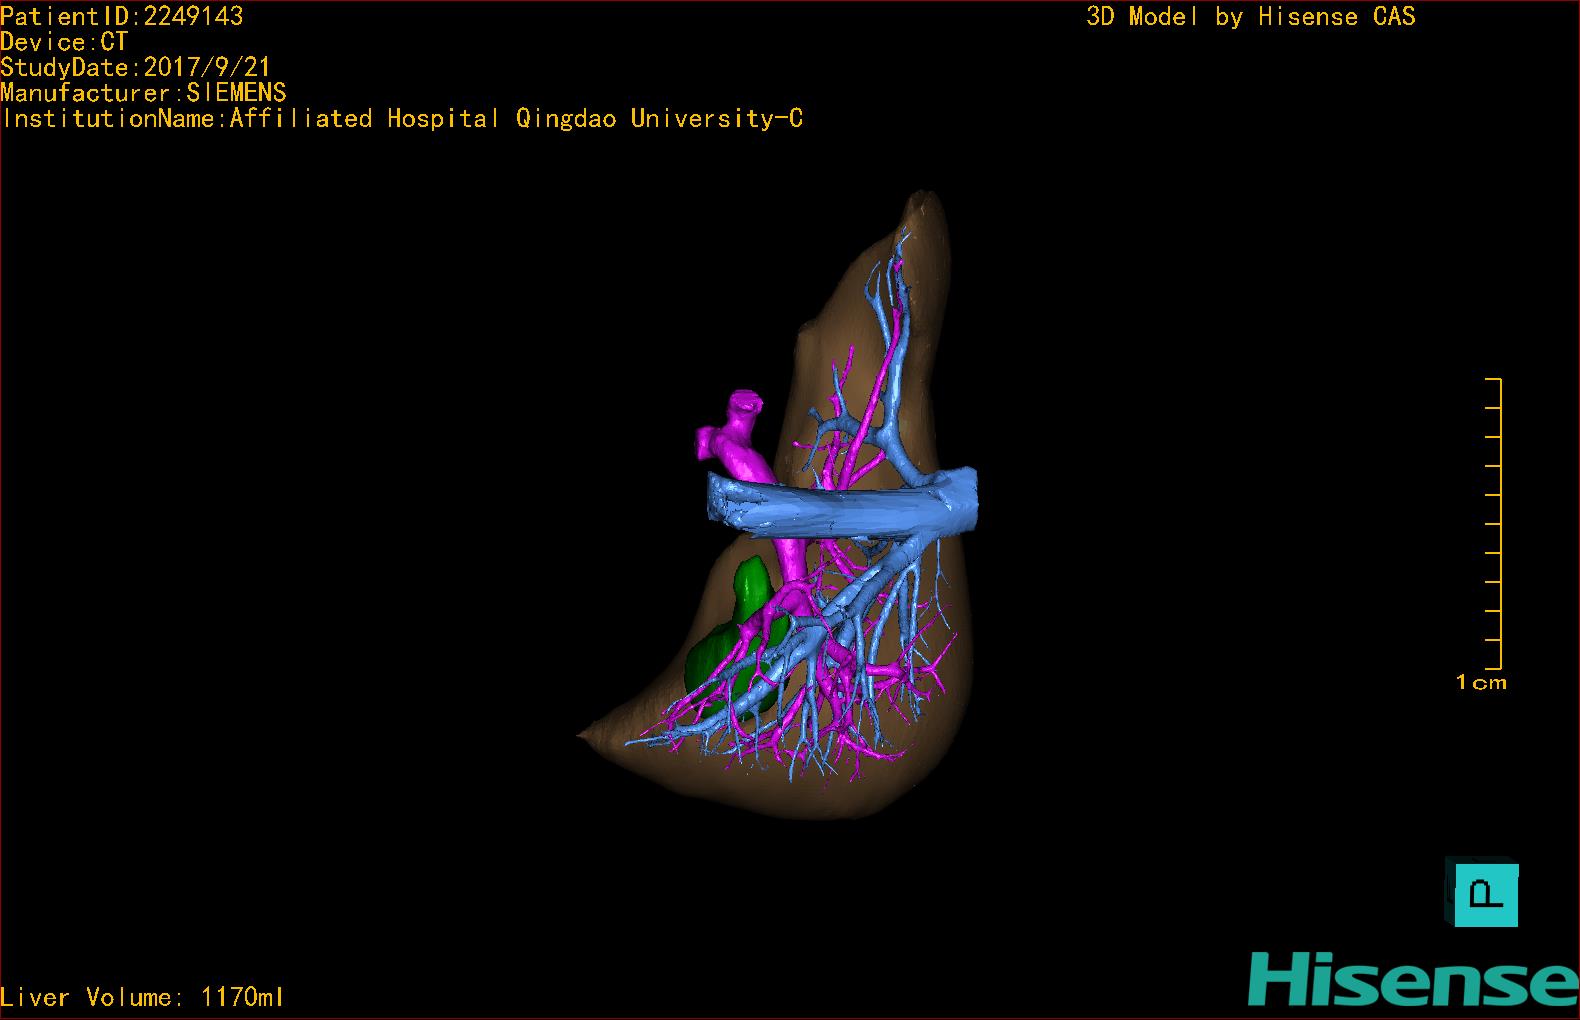The width and height of the screenshot is (1580, 1020).
Task: Select the Manufacturer:SIEMENS label
Action: tap(144, 93)
